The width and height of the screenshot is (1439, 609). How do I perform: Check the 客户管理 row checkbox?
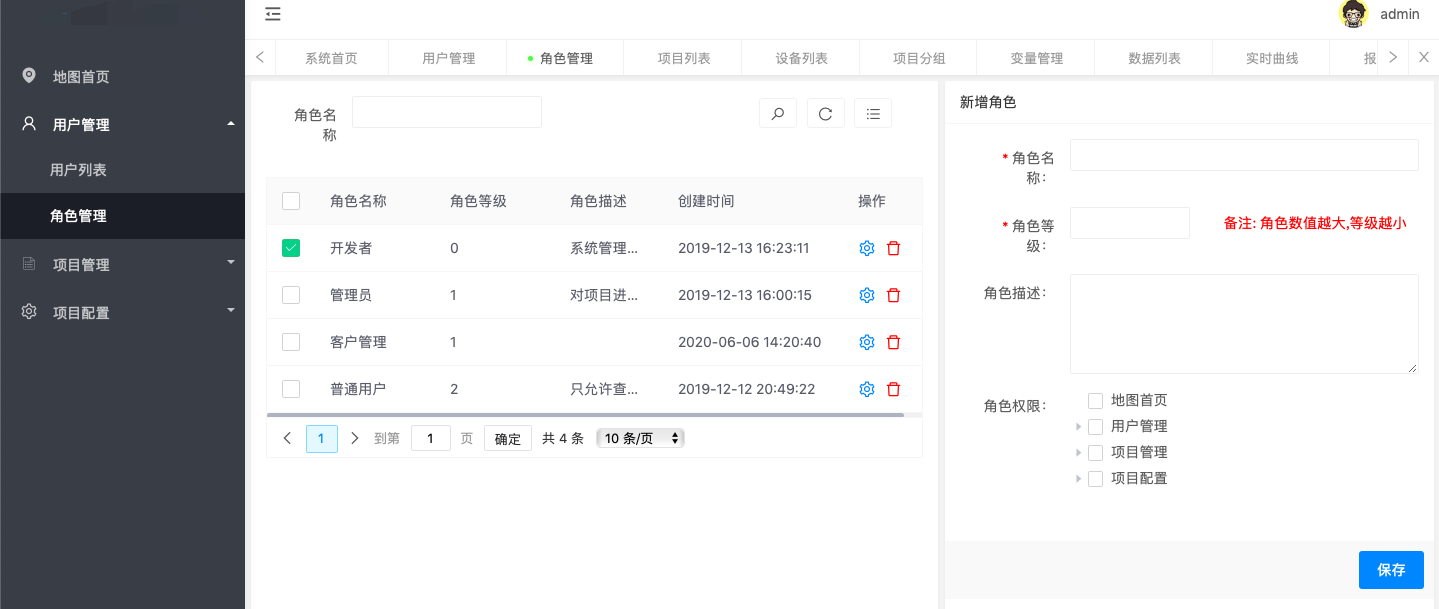click(x=291, y=342)
